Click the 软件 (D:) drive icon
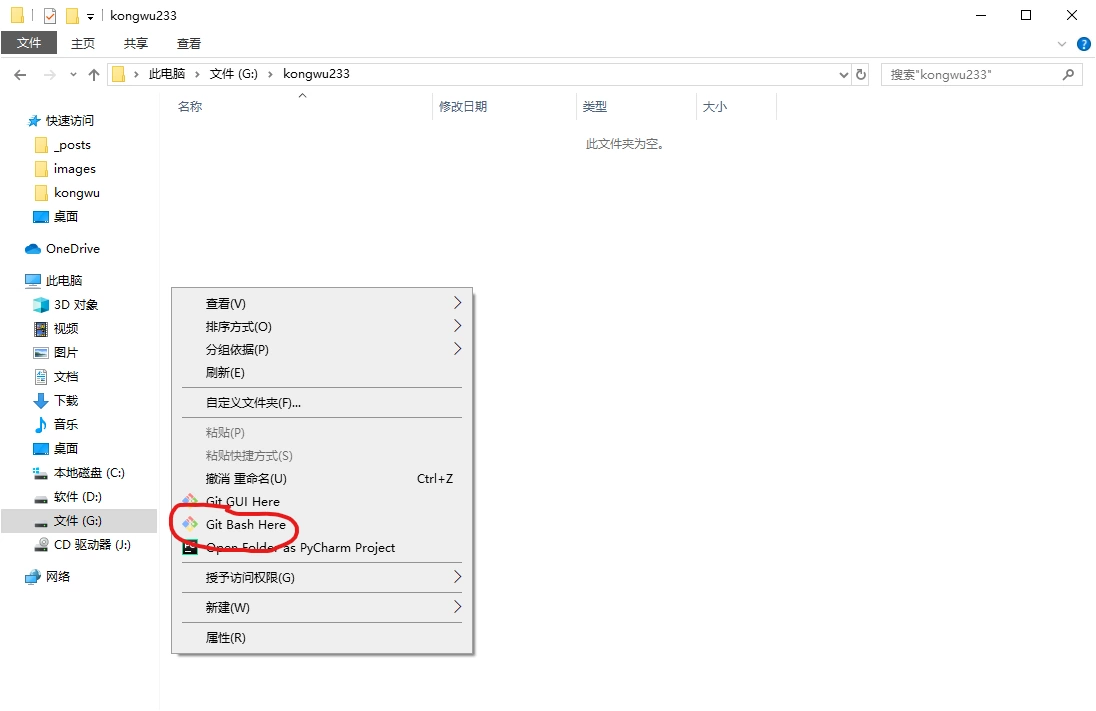 pyautogui.click(x=41, y=498)
